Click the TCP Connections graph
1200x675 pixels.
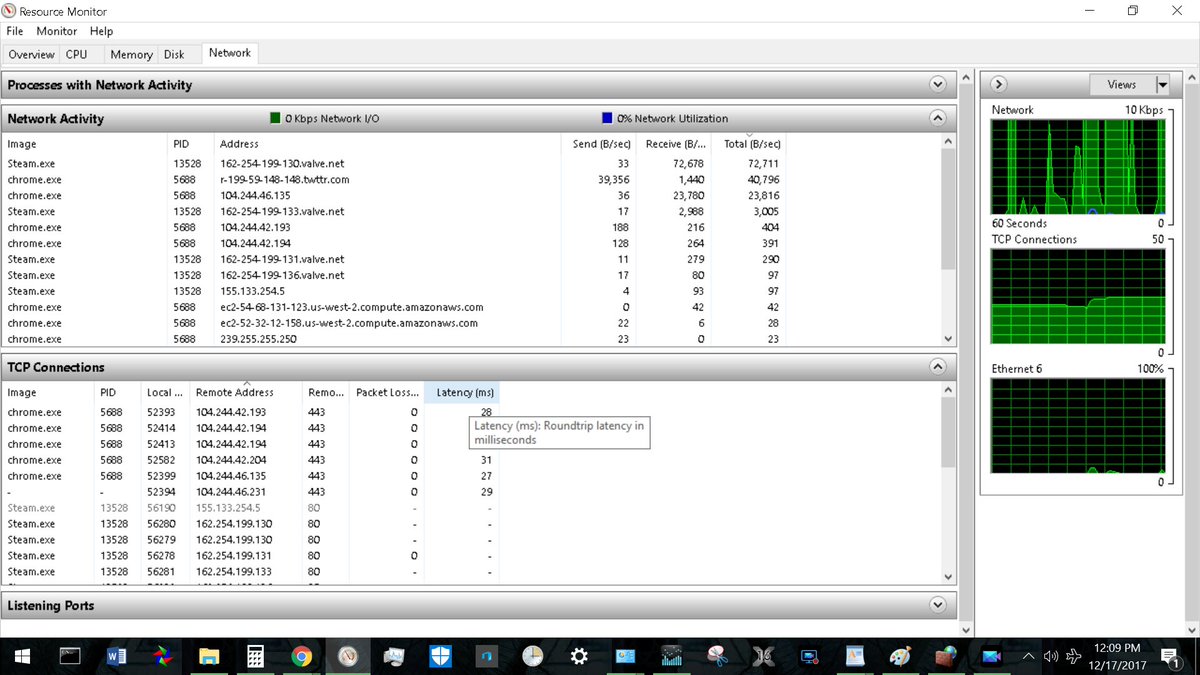(1078, 296)
